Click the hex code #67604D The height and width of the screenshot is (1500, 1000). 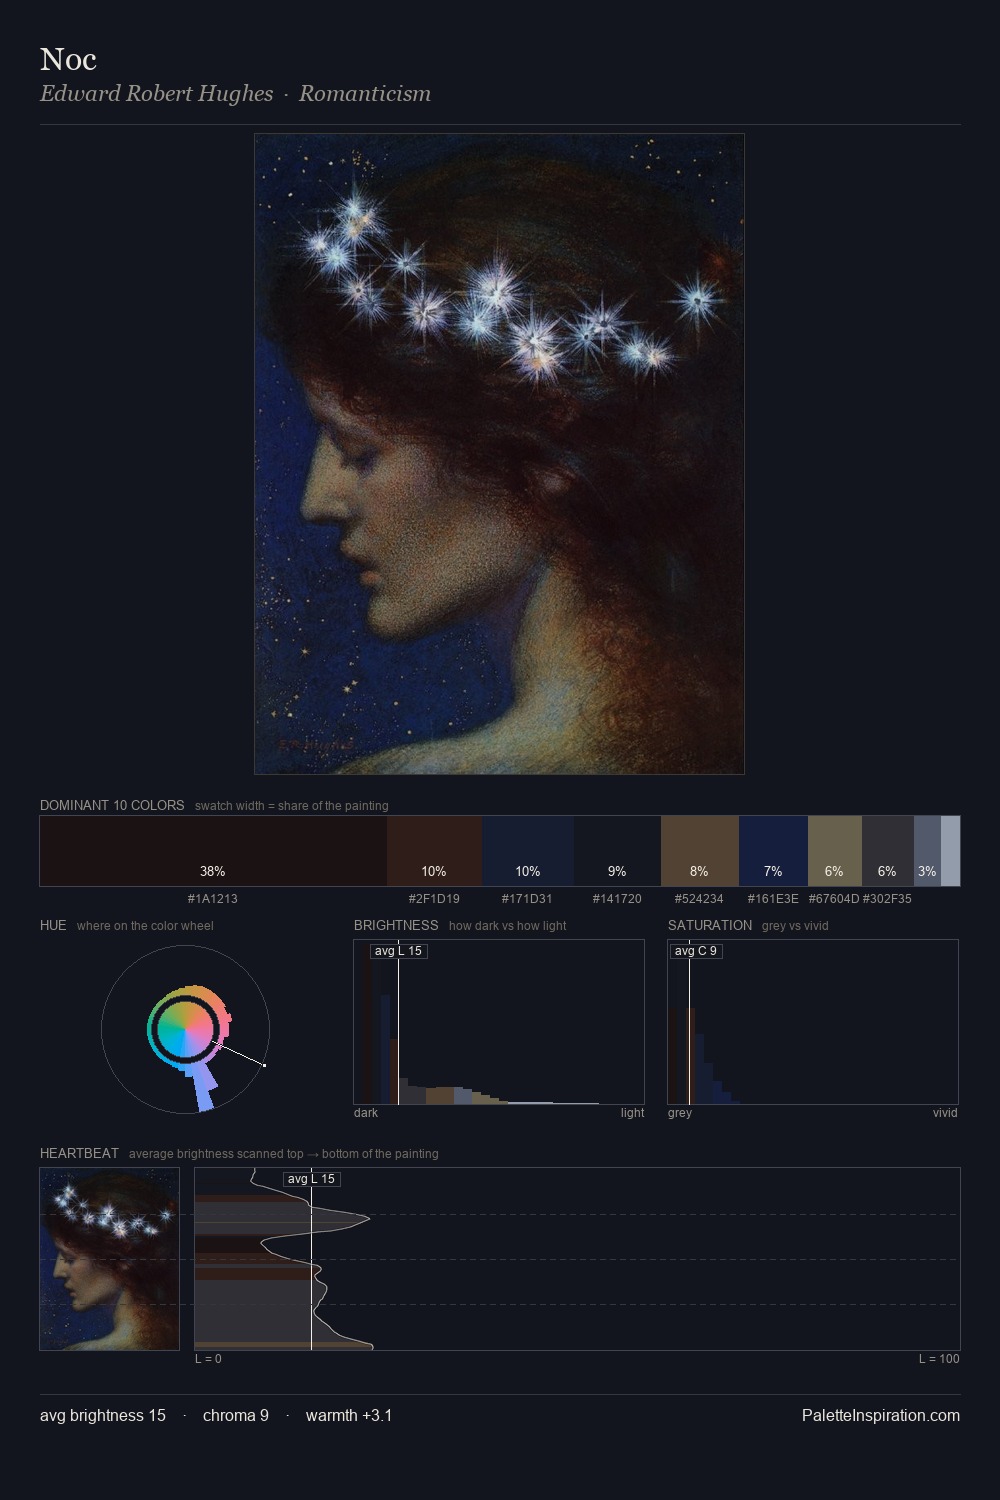(x=834, y=898)
